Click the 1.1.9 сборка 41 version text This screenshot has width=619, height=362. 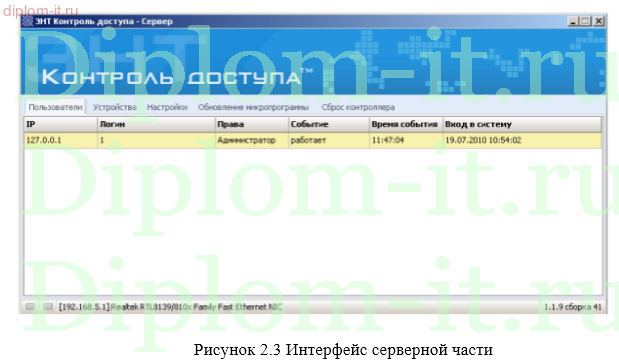(x=572, y=307)
